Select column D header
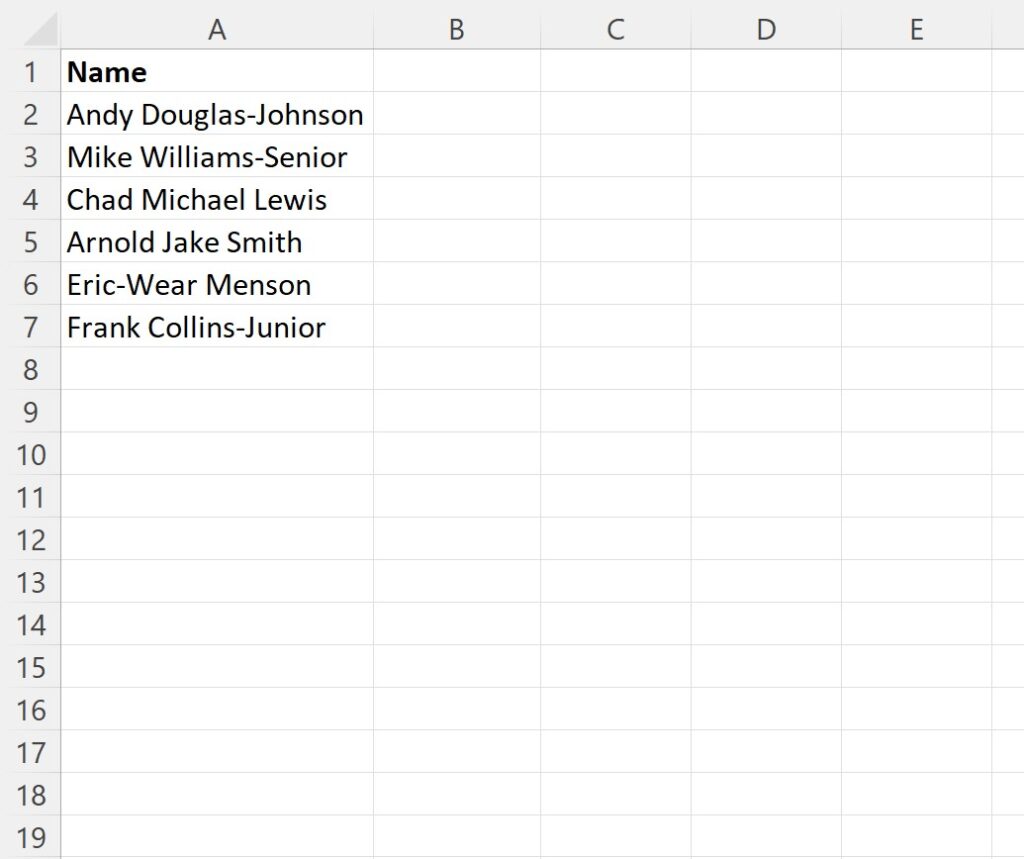 766,30
